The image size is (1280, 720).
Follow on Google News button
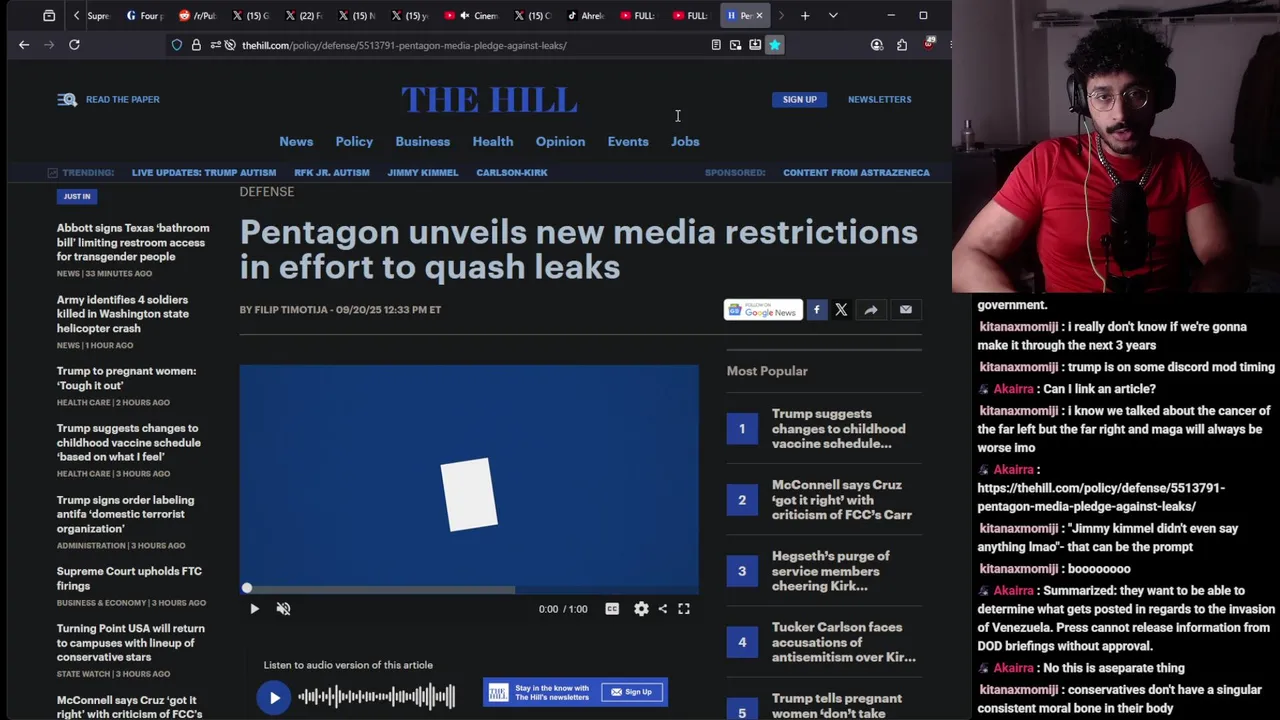[763, 310]
